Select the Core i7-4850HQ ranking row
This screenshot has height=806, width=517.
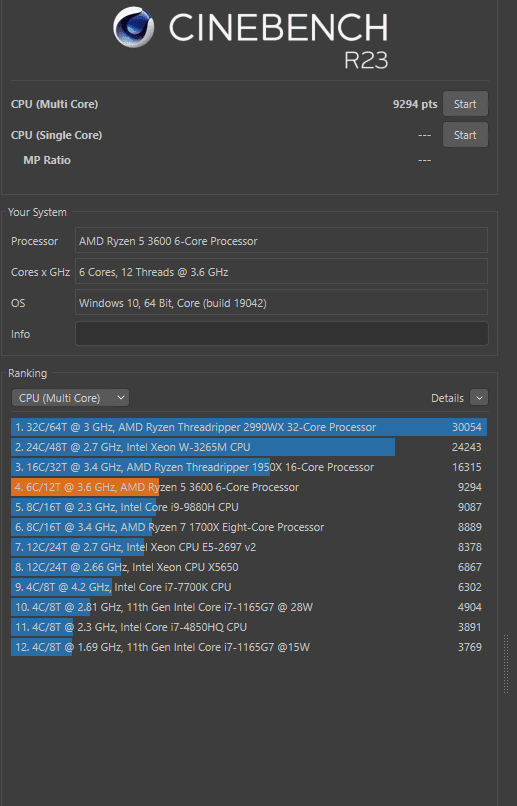click(x=249, y=627)
